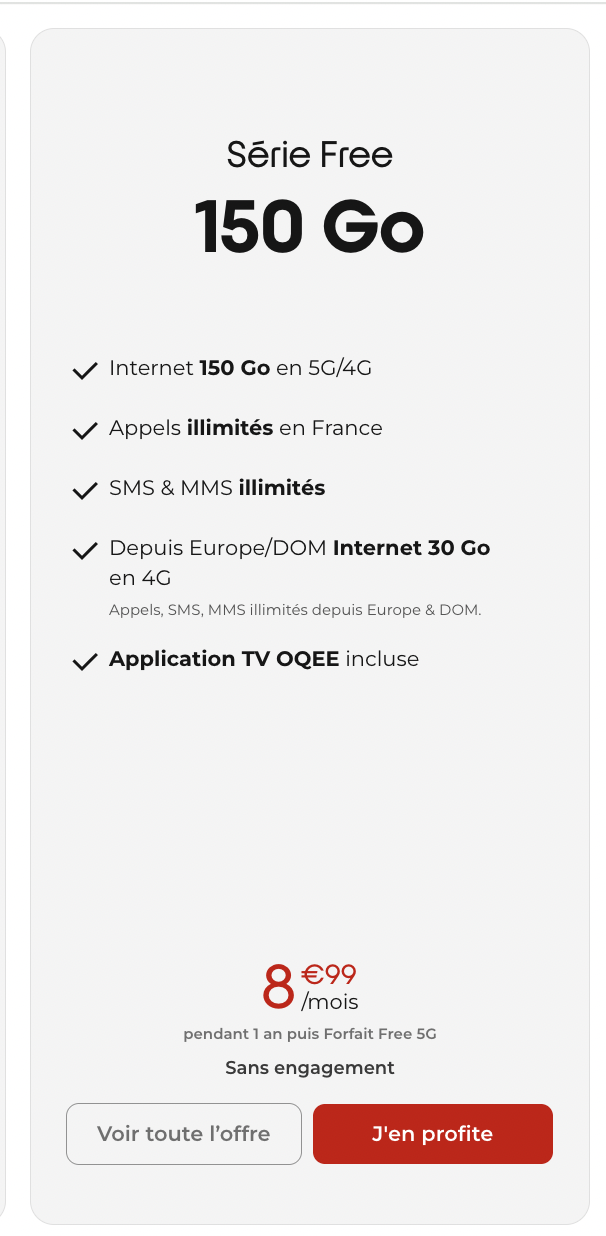Click the "Sans engagement" label
Image resolution: width=606 pixels, height=1236 pixels.
[310, 1067]
